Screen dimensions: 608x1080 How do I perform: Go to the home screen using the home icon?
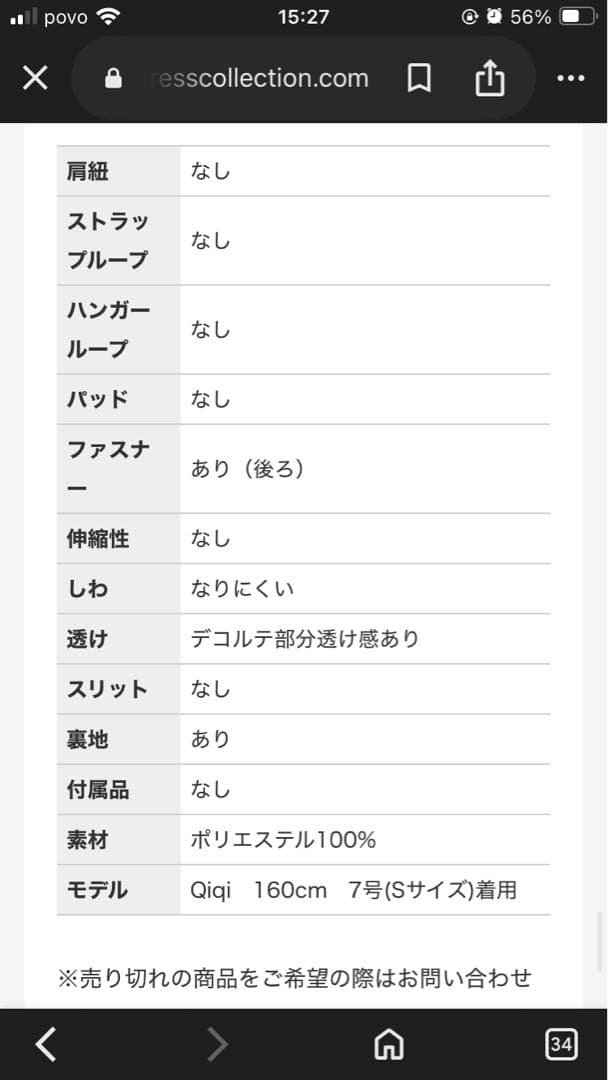point(388,1043)
